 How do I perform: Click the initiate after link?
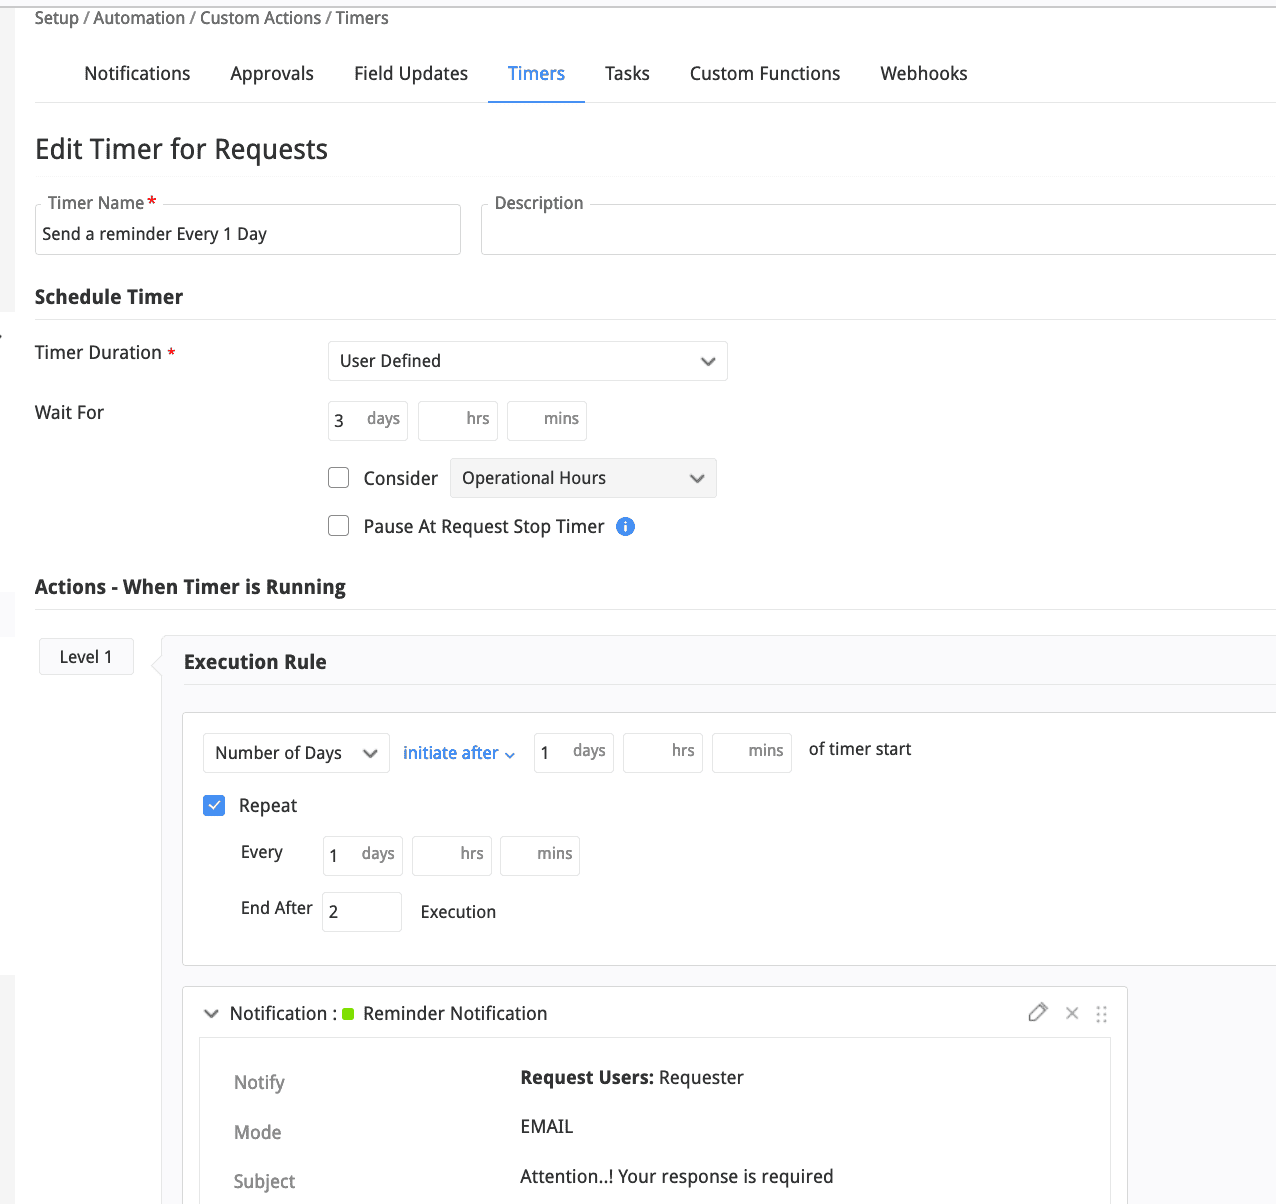(x=458, y=753)
